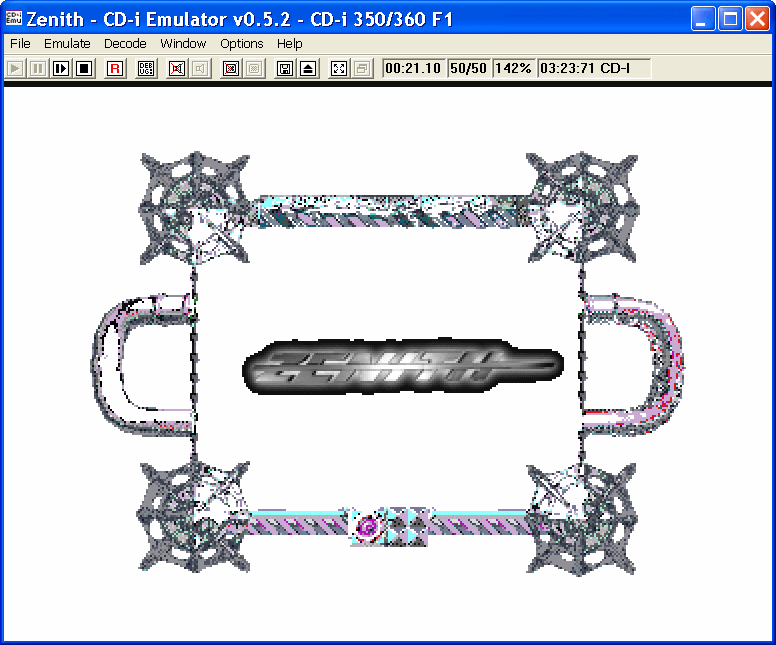
Task: Click the grayed video display icon
Action: point(254,68)
